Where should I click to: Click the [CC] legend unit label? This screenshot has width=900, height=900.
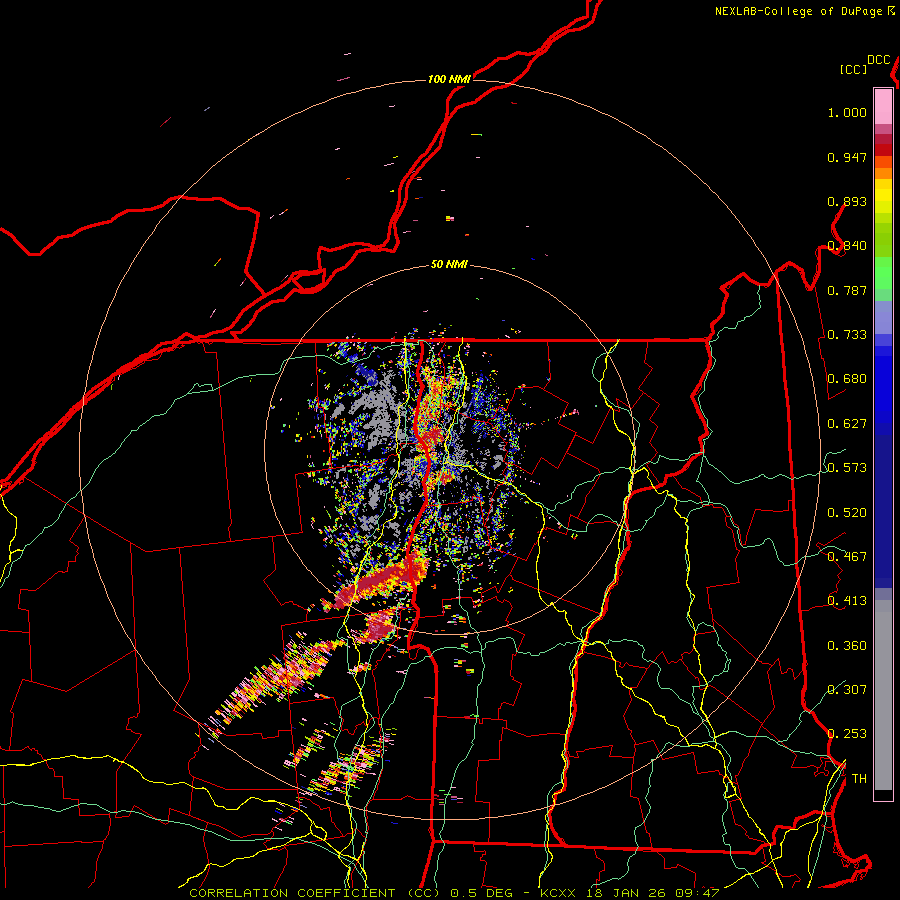tap(853, 69)
